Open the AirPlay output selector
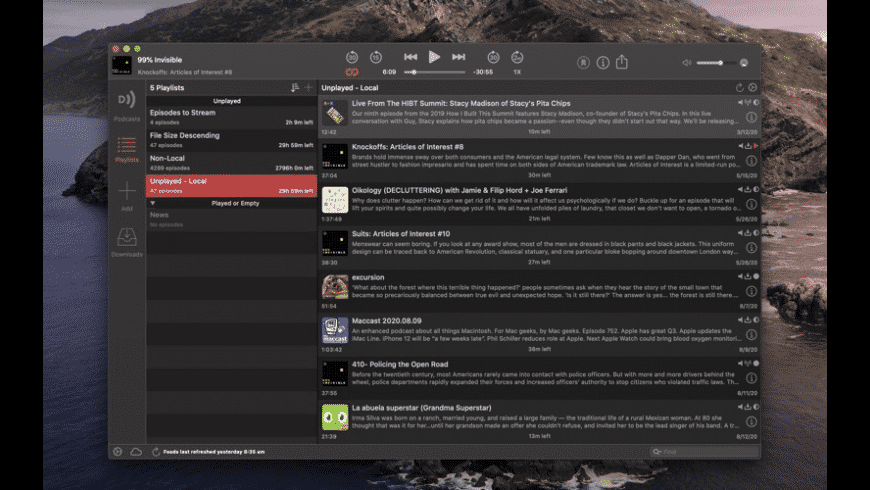 744,63
